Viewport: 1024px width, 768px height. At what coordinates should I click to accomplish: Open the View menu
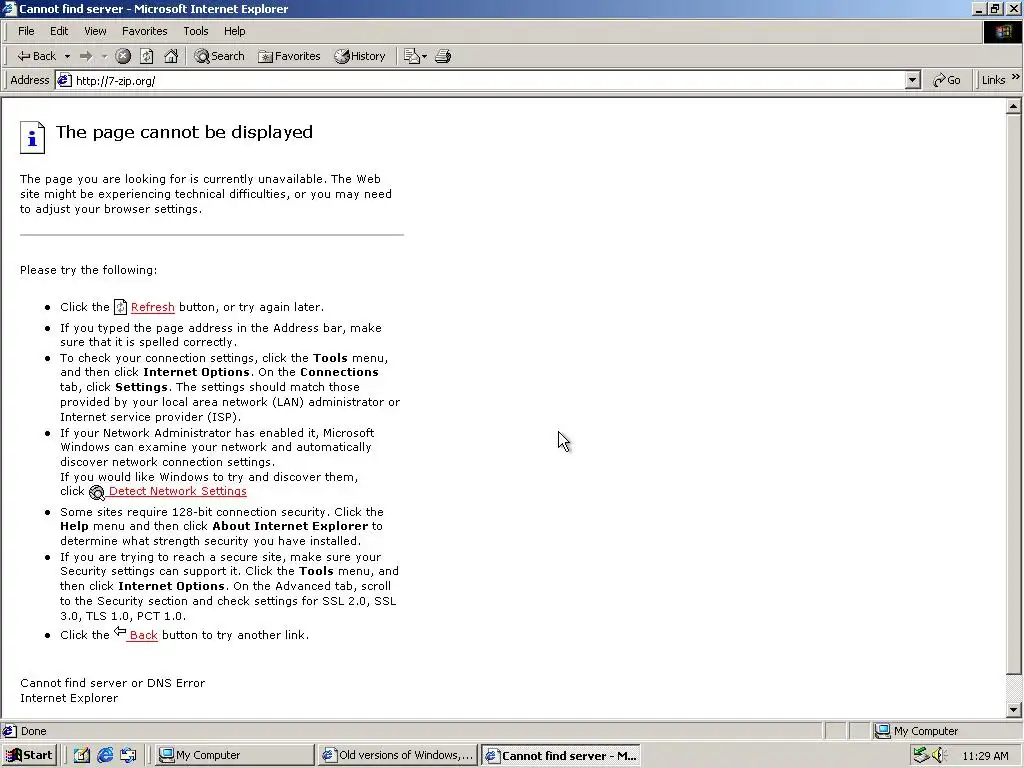[95, 31]
